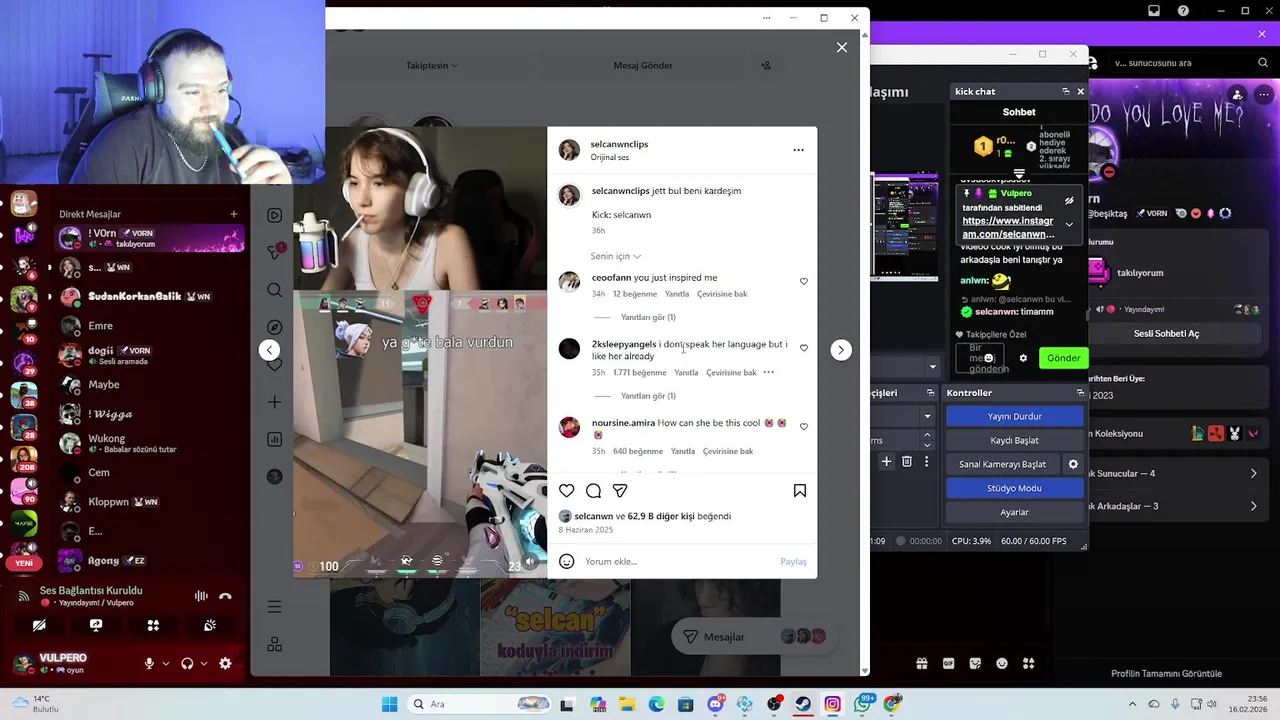Click the 'Yorum ekle...' comment field
Image resolution: width=1280 pixels, height=720 pixels.
[x=680, y=562]
